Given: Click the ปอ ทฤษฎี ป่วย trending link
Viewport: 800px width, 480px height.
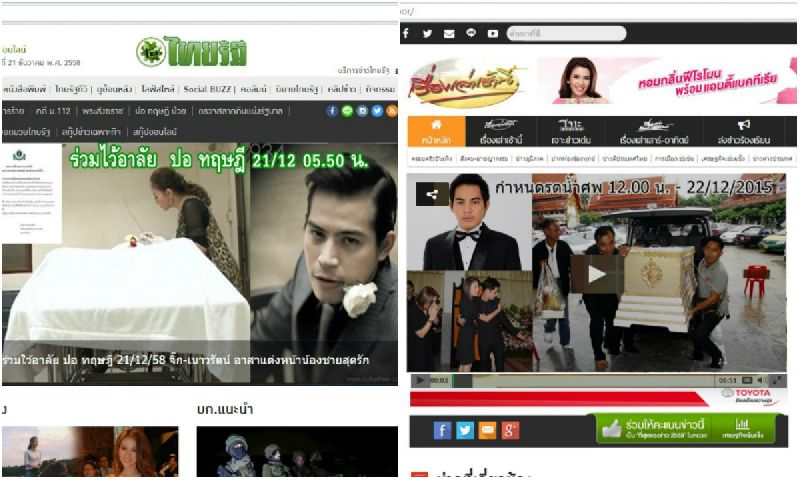Looking at the screenshot, I should (x=161, y=111).
